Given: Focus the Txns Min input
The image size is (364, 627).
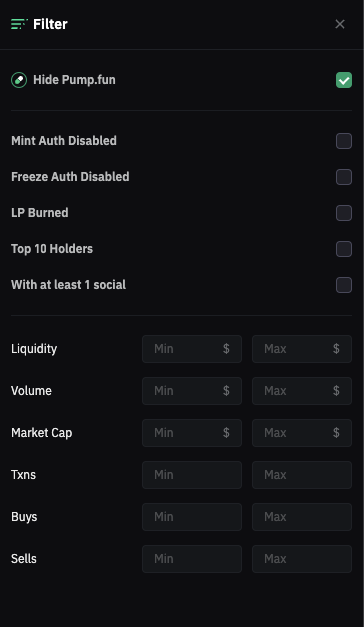Looking at the screenshot, I should (192, 475).
